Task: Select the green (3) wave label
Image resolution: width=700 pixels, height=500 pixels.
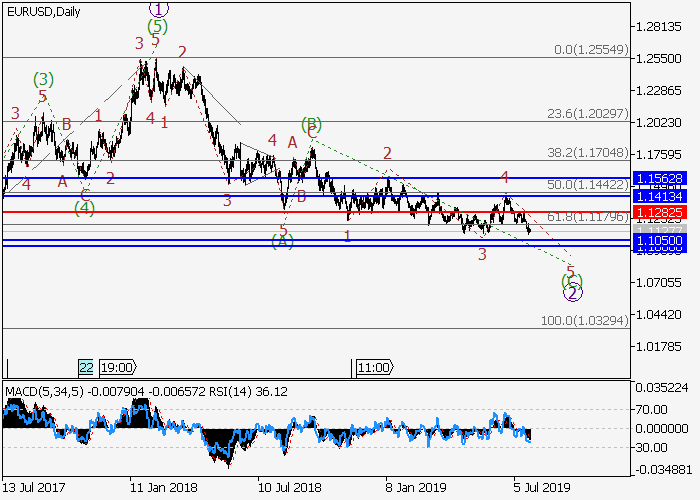Action: 42,78
